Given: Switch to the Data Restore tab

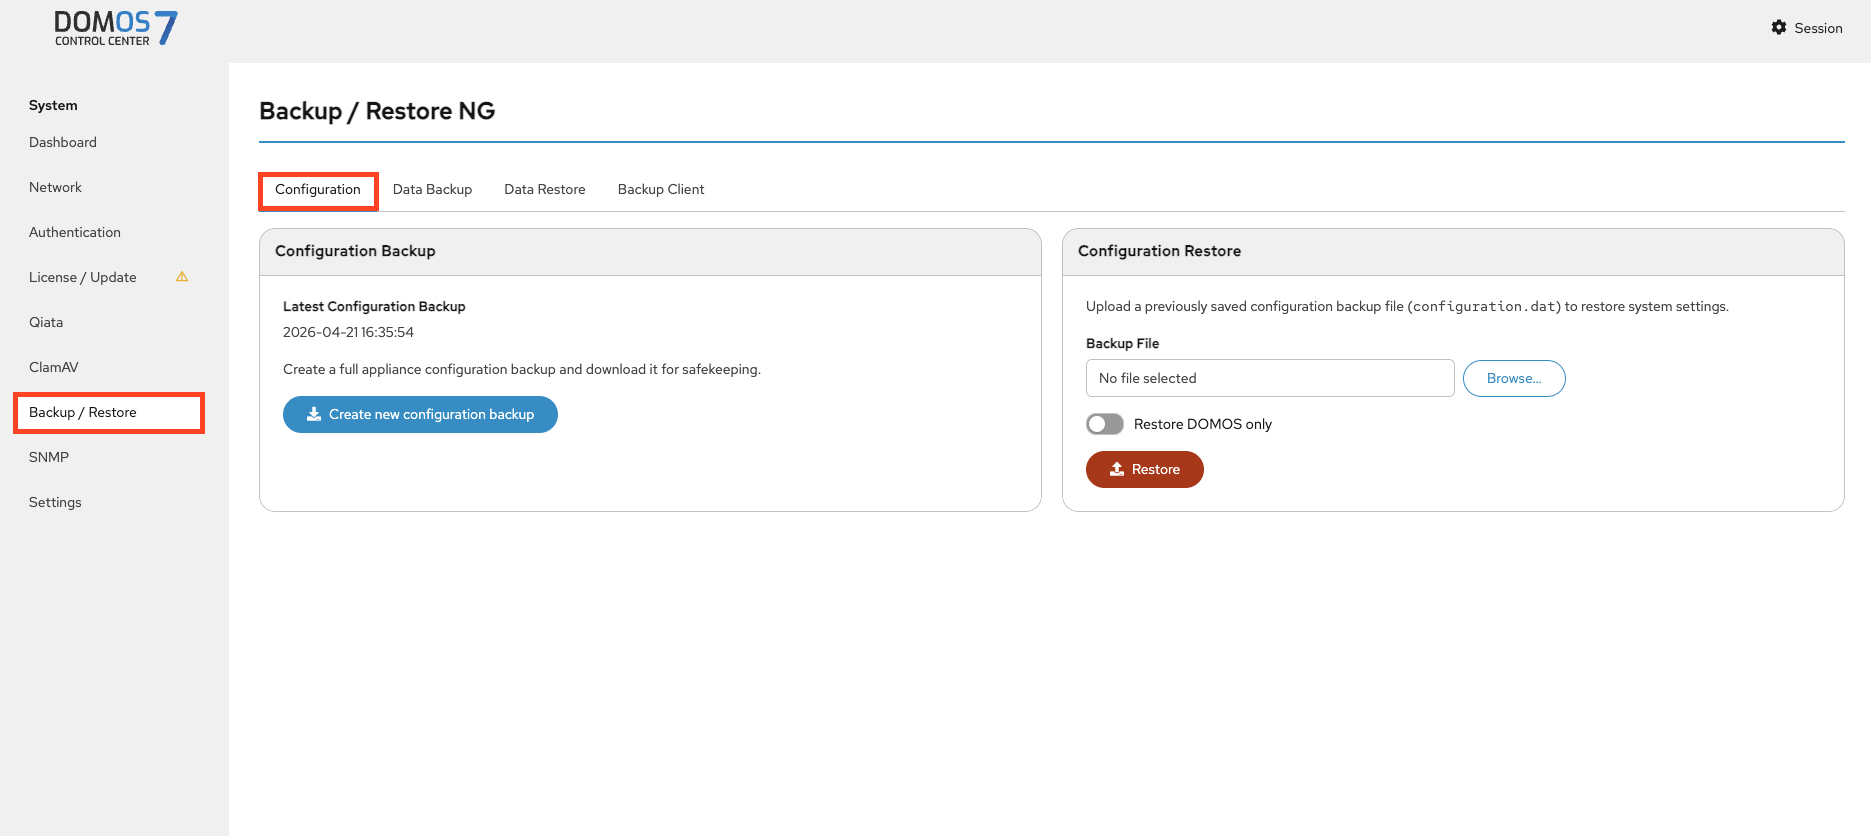Looking at the screenshot, I should [x=545, y=190].
